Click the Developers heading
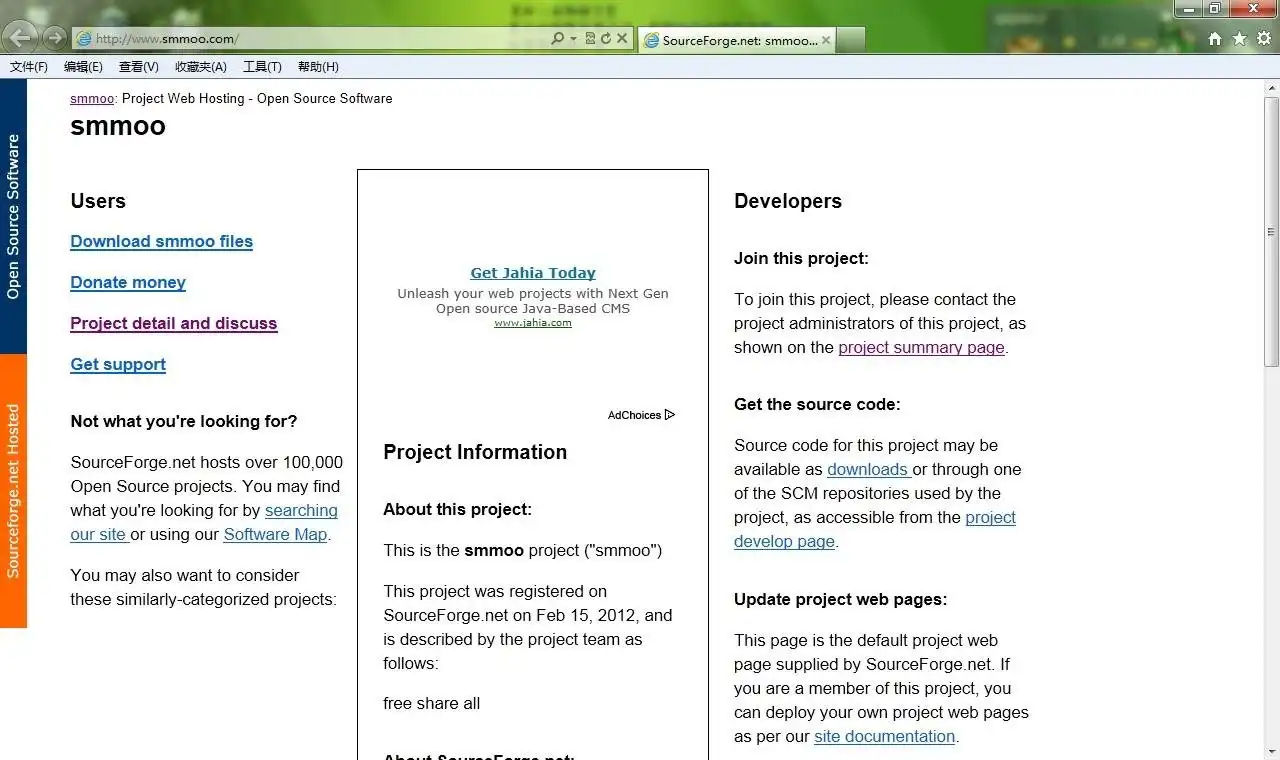This screenshot has width=1280, height=760. point(788,201)
